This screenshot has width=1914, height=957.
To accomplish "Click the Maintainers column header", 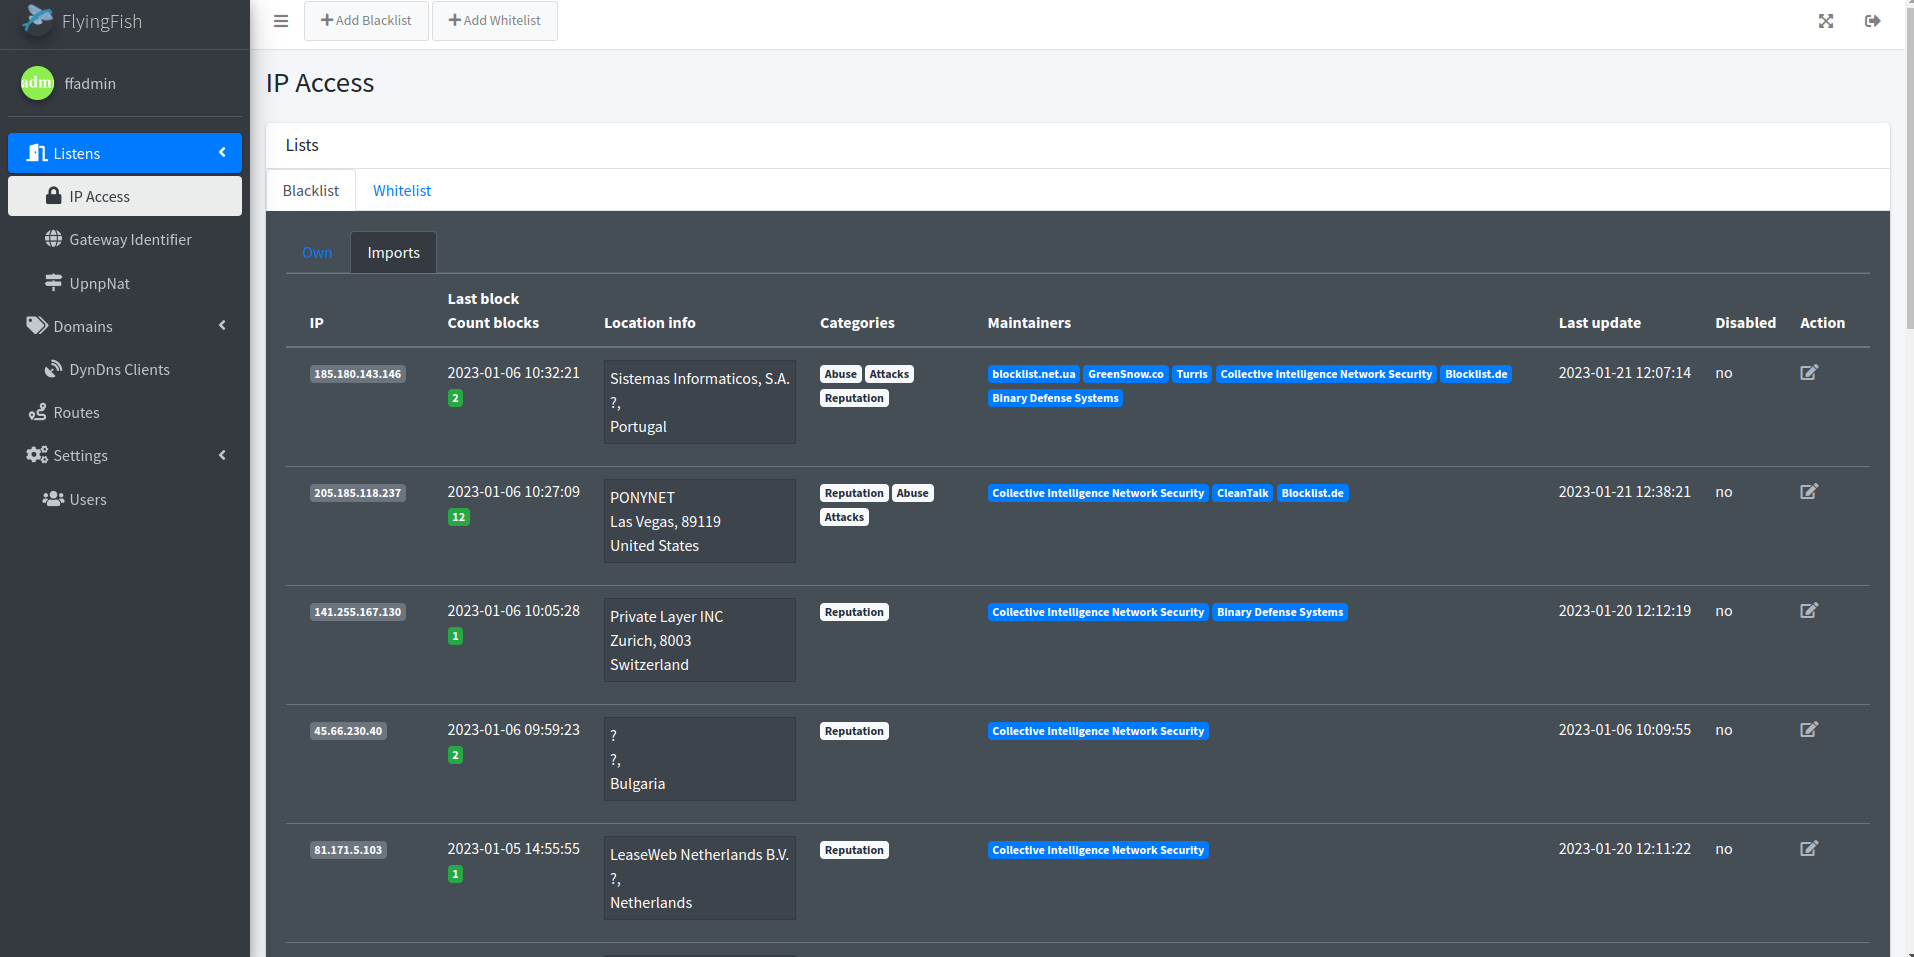I will [1029, 322].
